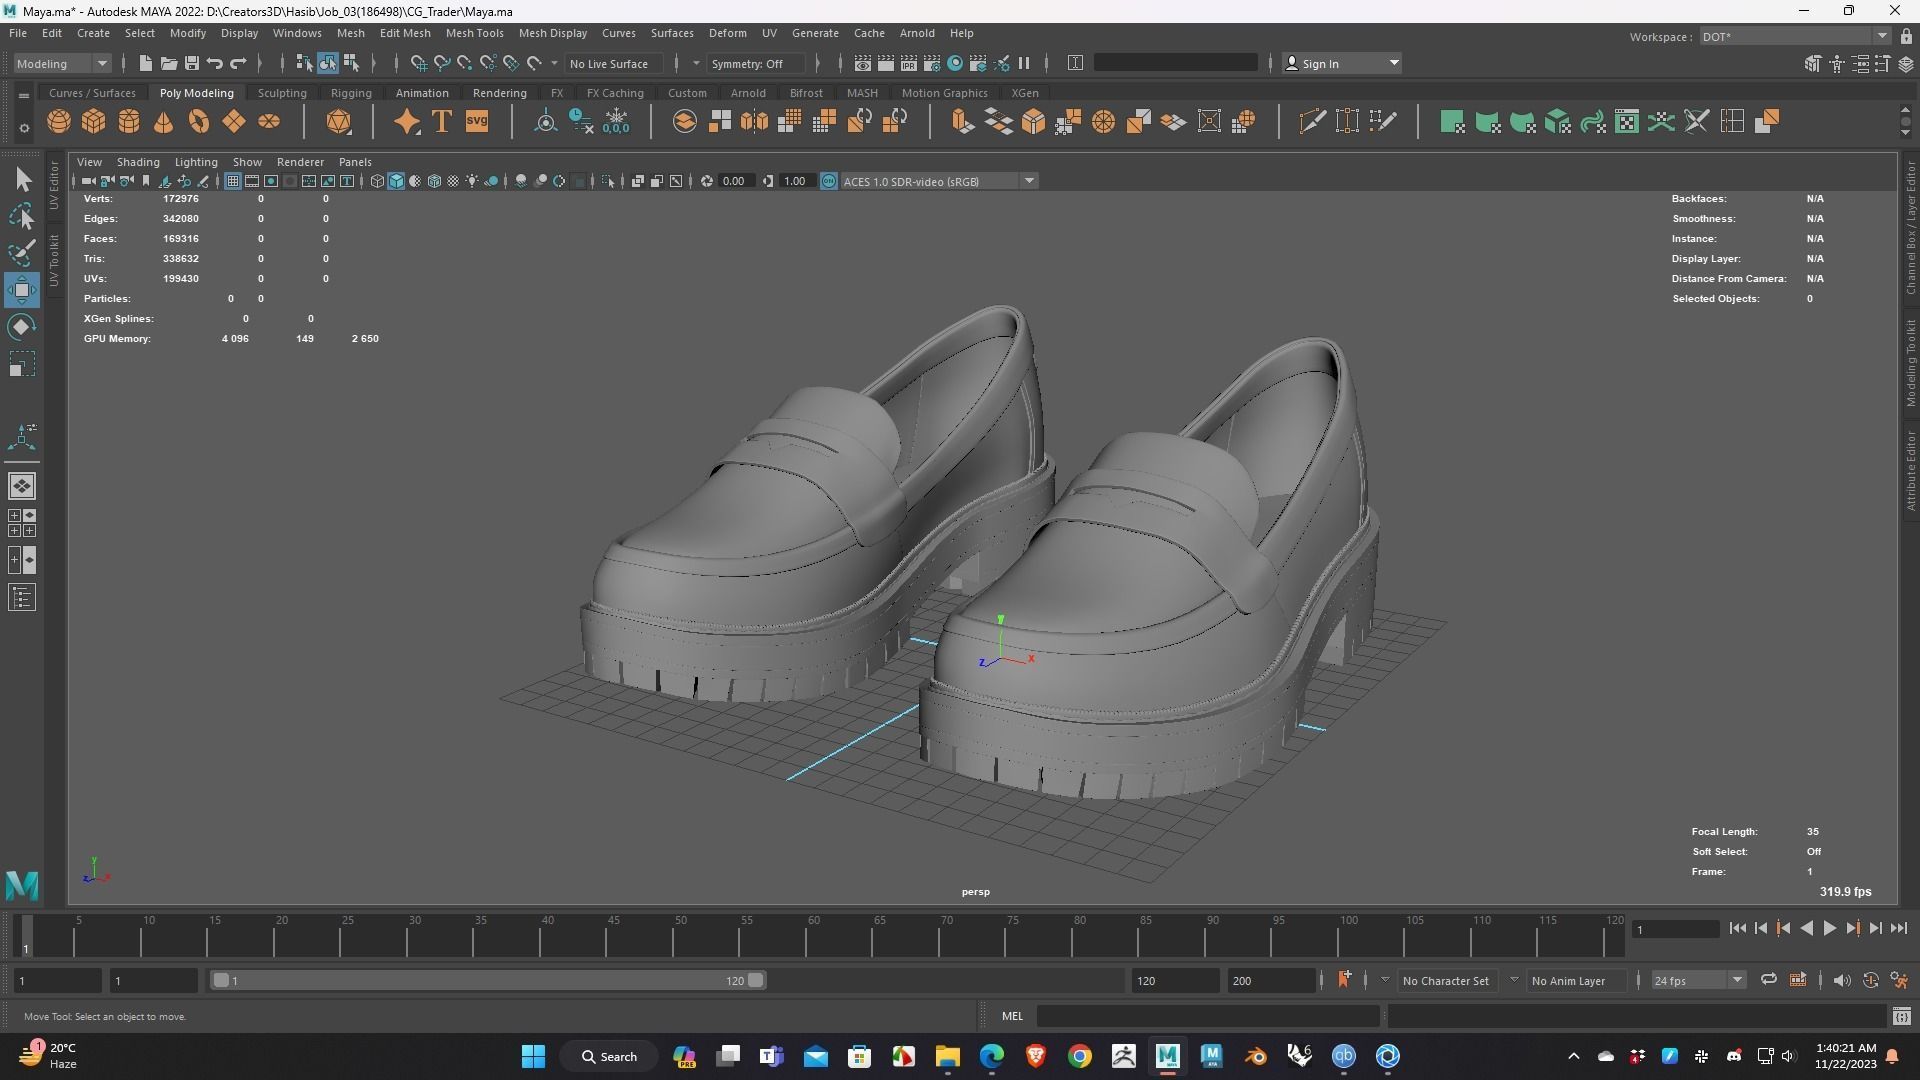Open Symmetry: Off dropdown
The image size is (1920, 1080).
pos(754,63)
